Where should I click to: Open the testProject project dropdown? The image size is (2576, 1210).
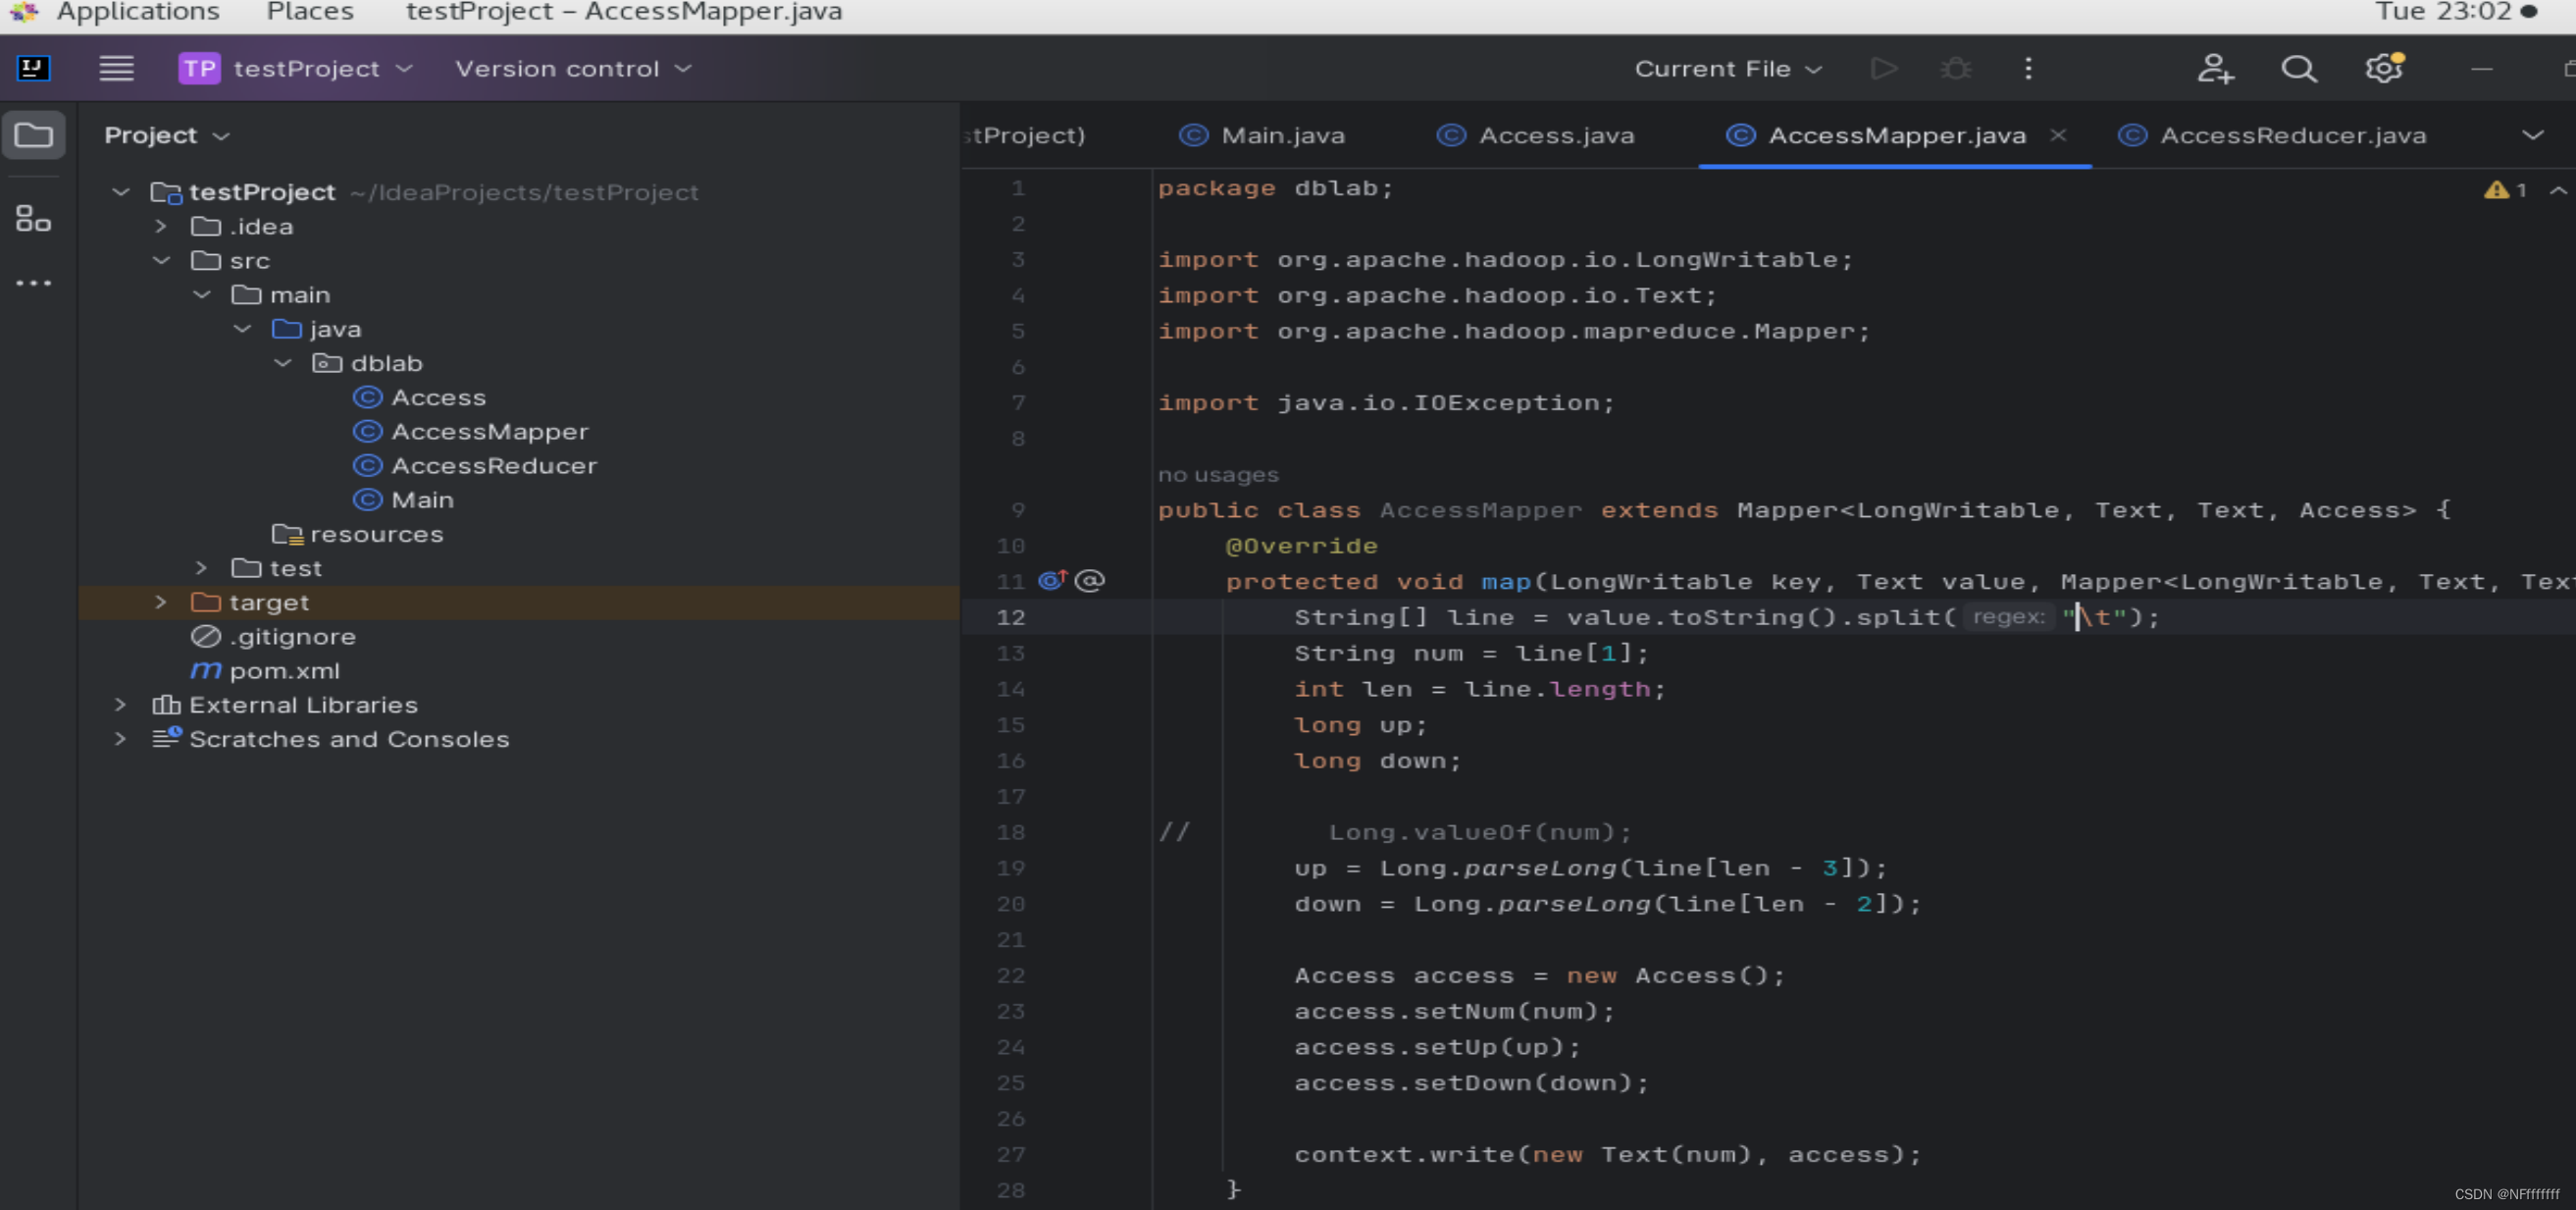(x=296, y=68)
